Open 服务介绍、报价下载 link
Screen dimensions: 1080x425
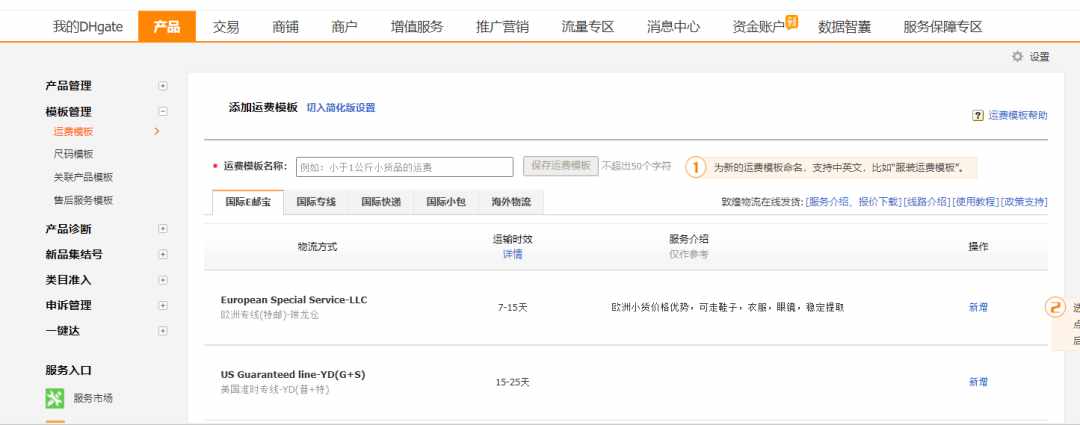(x=853, y=202)
